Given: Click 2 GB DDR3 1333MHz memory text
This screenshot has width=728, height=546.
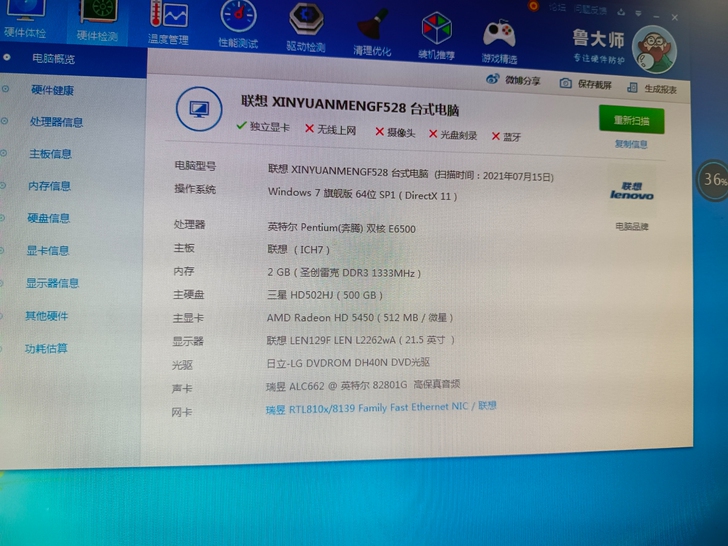Looking at the screenshot, I should pos(344,273).
